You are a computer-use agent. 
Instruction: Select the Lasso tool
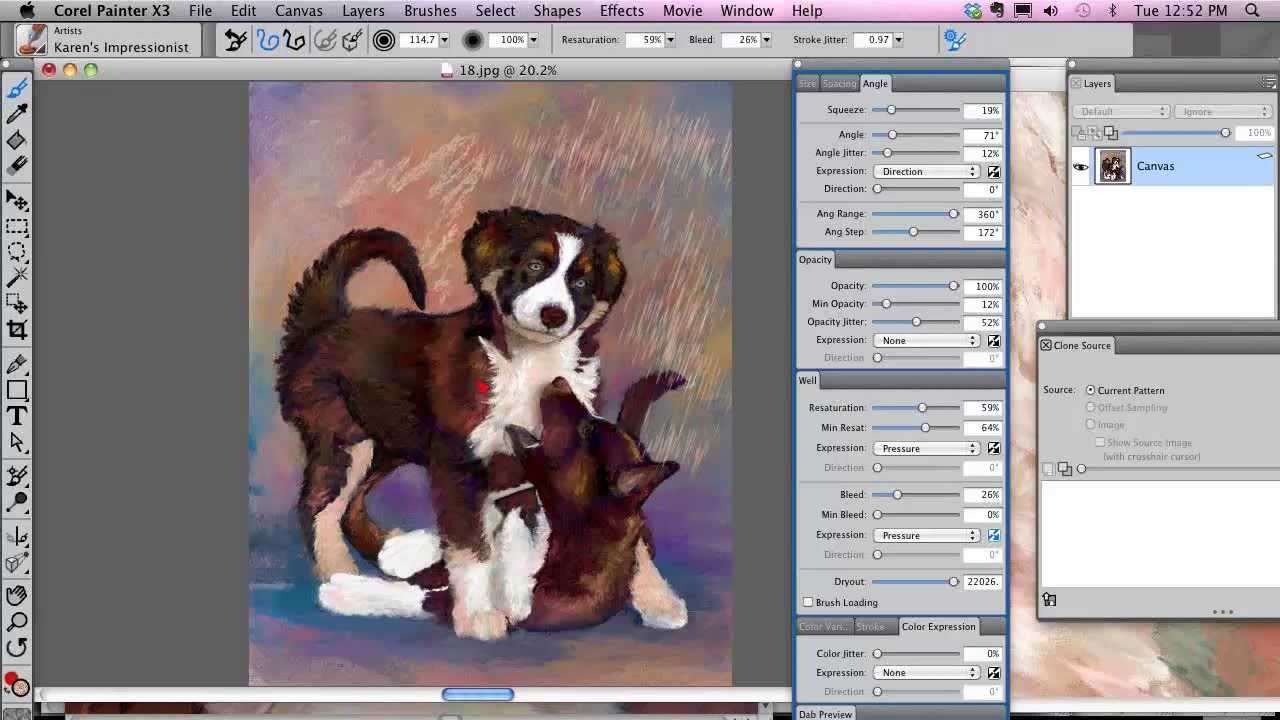click(x=17, y=252)
